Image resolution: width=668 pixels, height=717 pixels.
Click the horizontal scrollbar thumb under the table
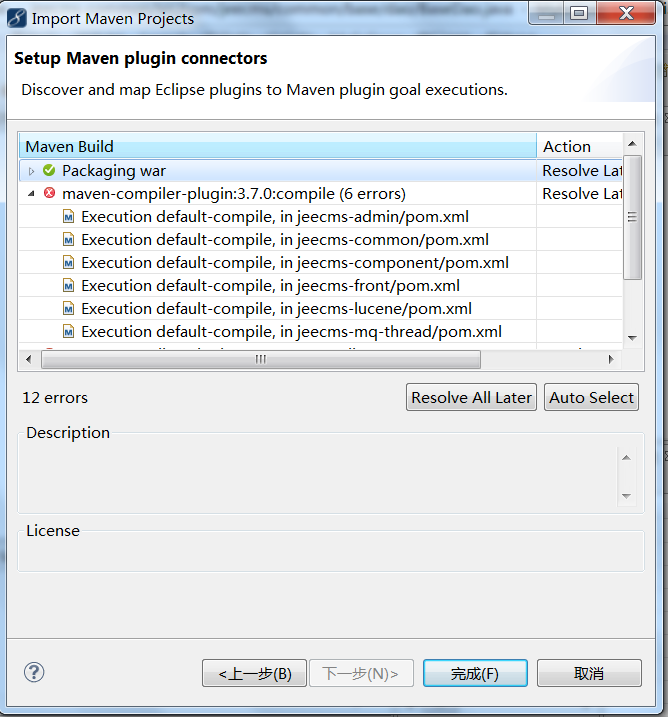pyautogui.click(x=260, y=359)
